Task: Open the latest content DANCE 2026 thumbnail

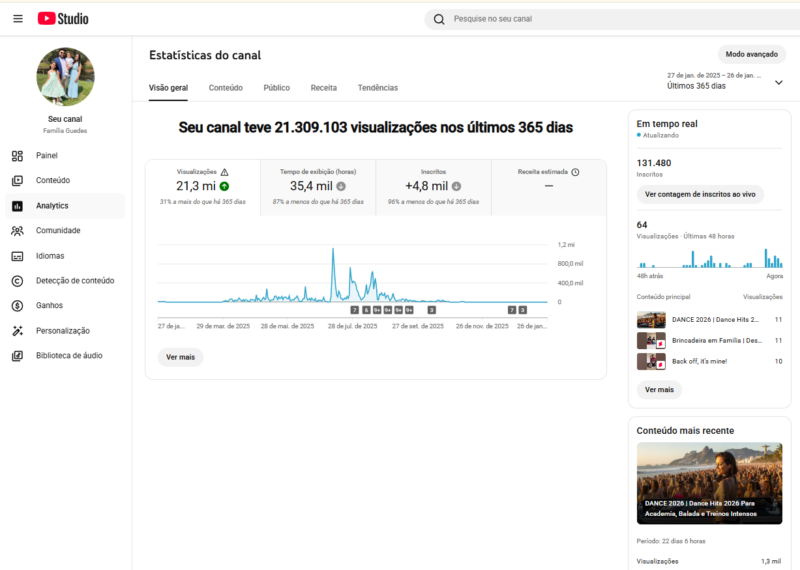Action: tap(709, 483)
